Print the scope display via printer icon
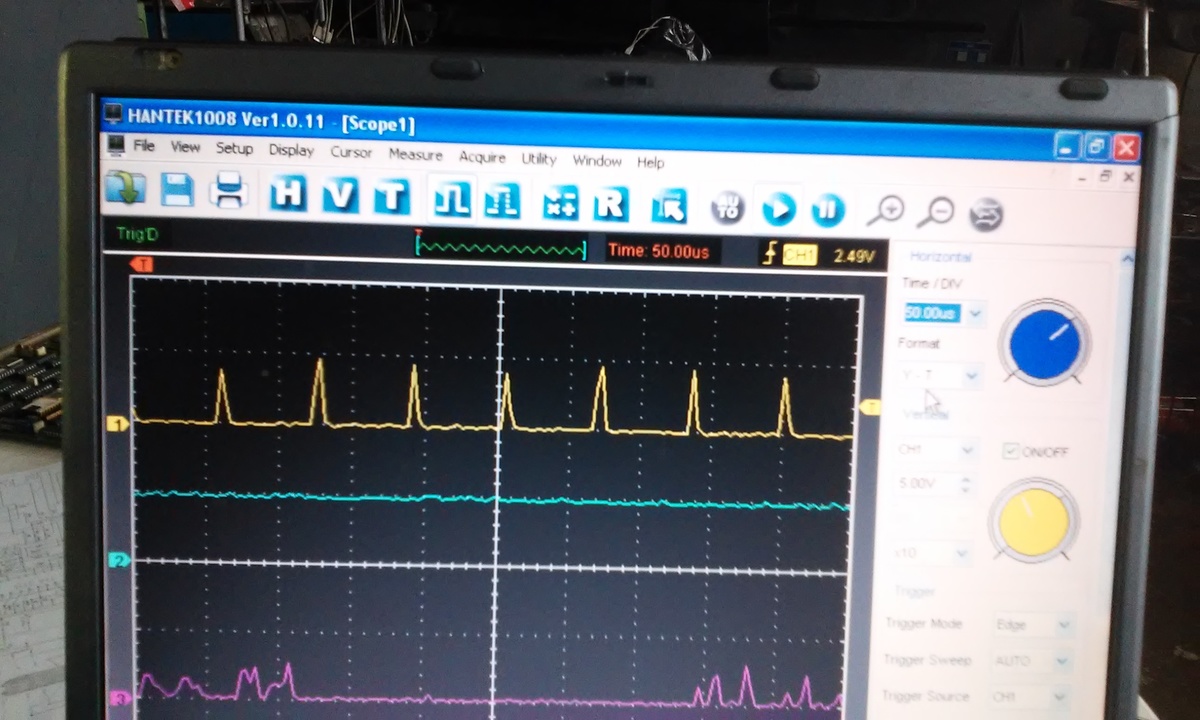The width and height of the screenshot is (1200, 720). coord(229,189)
